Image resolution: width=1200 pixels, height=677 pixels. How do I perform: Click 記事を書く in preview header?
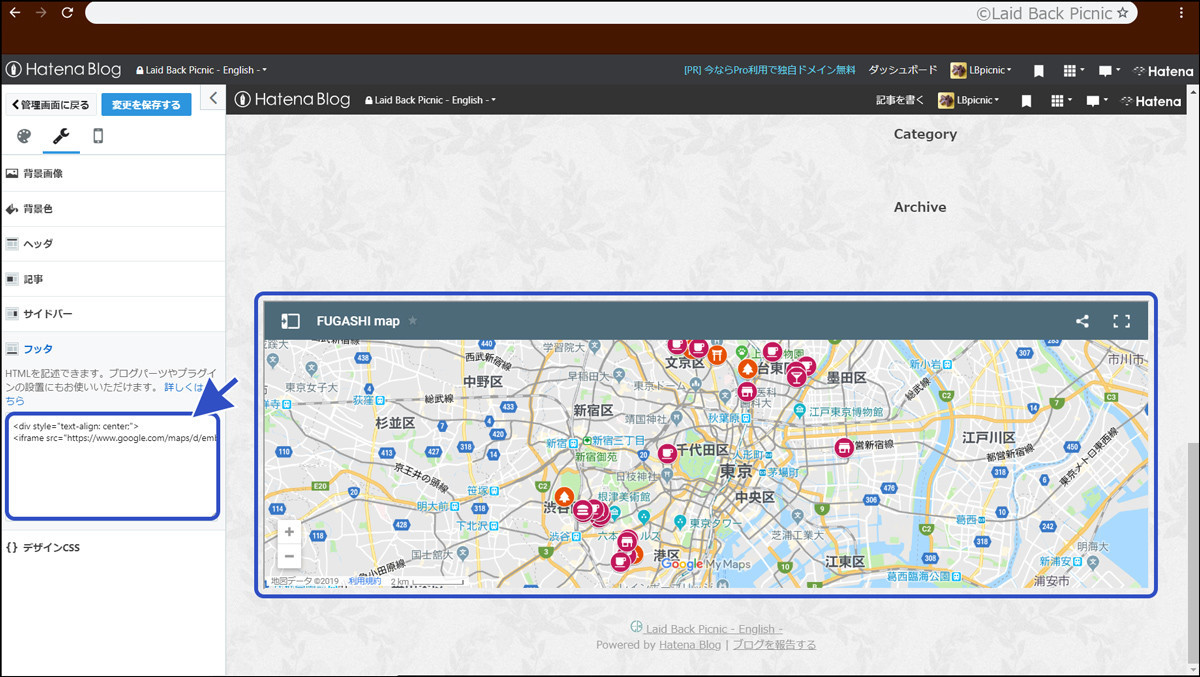point(899,100)
